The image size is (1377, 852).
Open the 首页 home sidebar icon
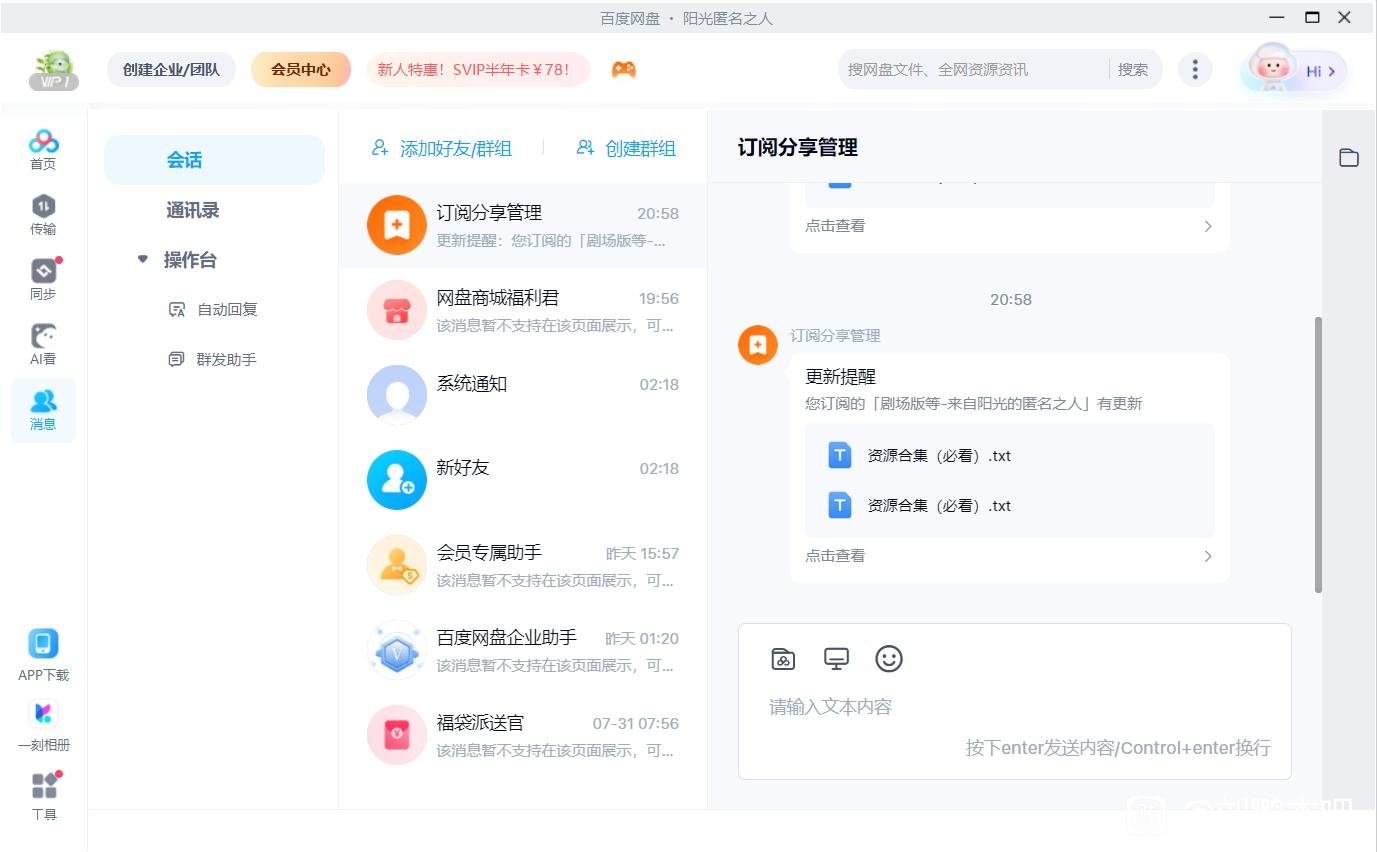pos(43,150)
